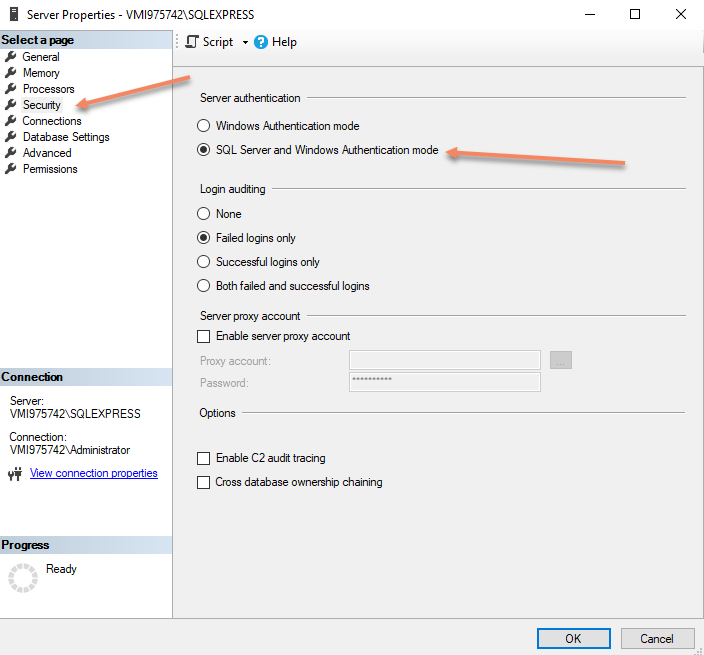Image resolution: width=704 pixels, height=655 pixels.
Task: Click the wrench icon beside Security
Action: point(11,105)
